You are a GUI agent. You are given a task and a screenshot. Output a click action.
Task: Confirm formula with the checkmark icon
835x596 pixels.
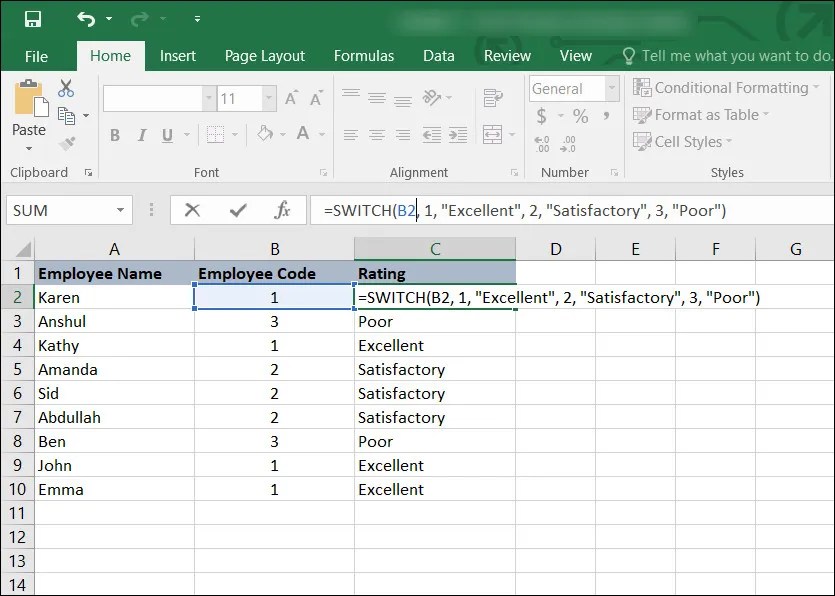coord(238,210)
